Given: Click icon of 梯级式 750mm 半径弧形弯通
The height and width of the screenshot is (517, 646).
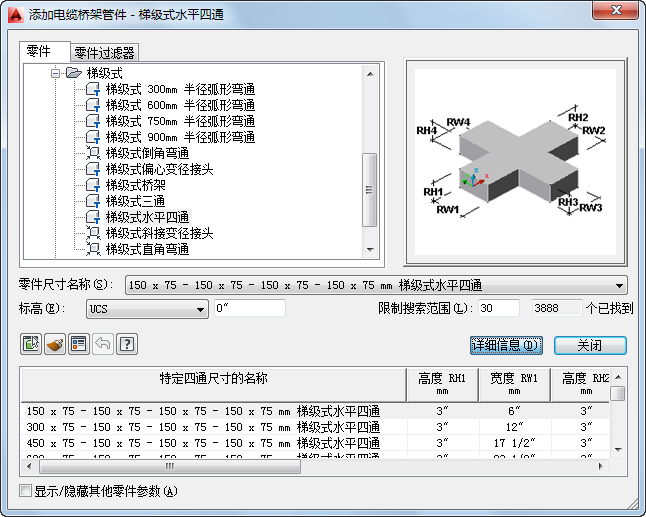Looking at the screenshot, I should click(93, 121).
